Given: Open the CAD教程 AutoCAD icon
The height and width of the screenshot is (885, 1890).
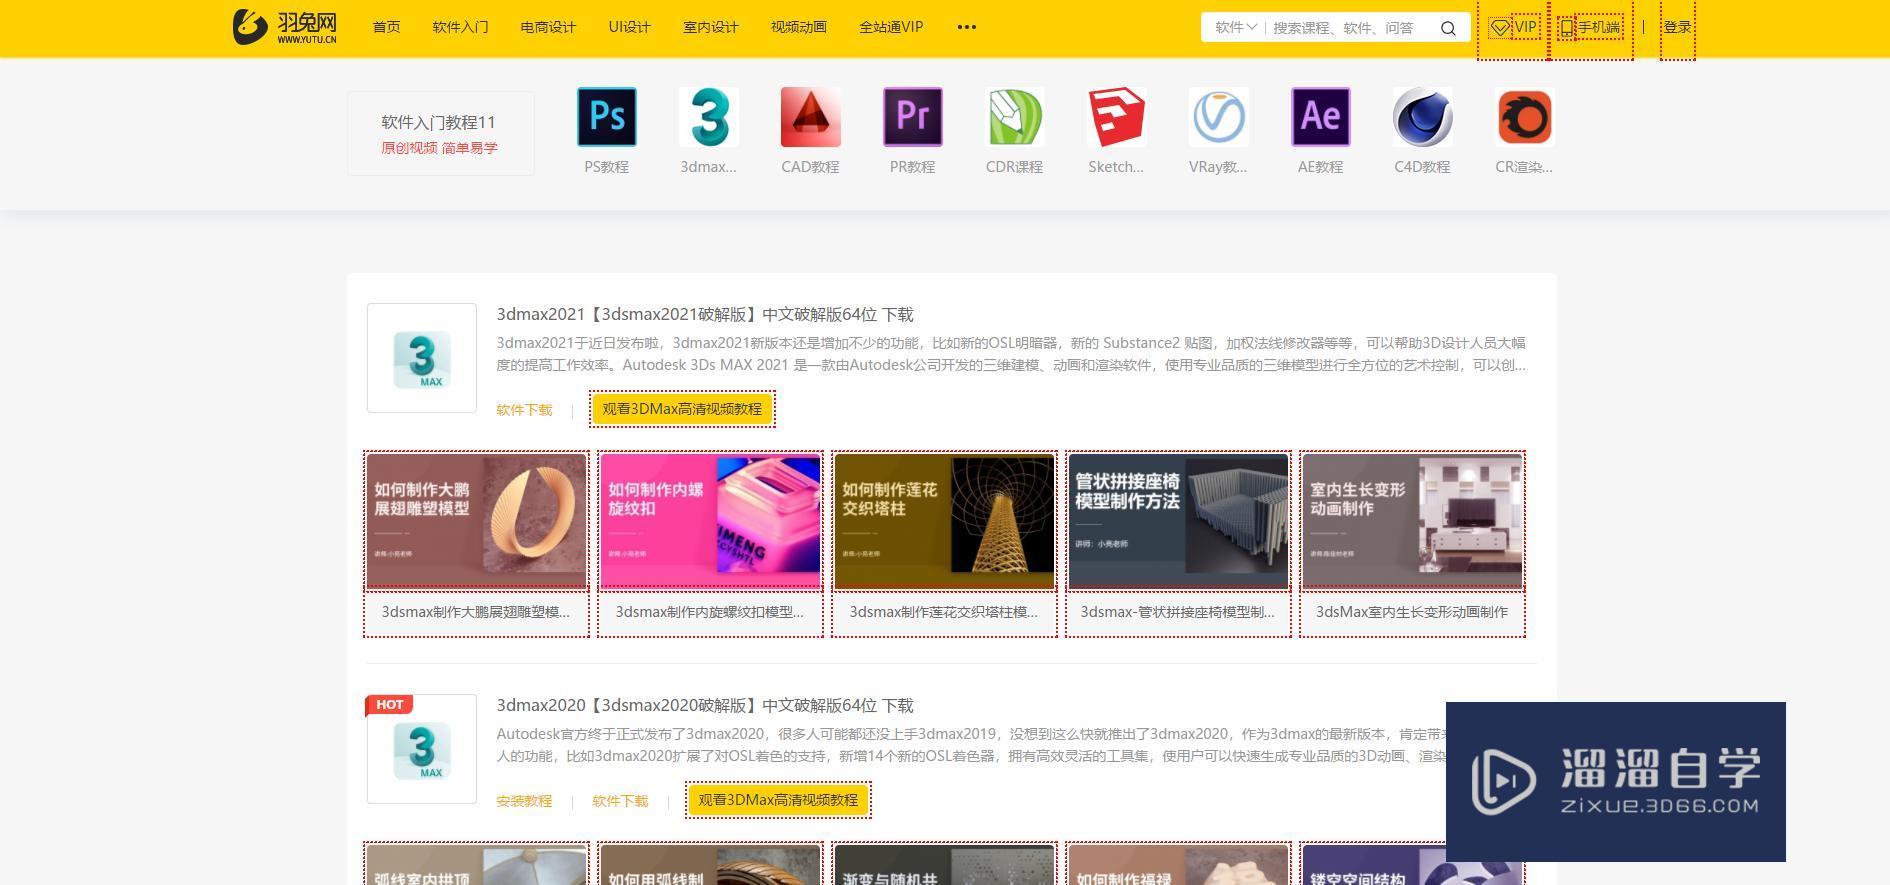Looking at the screenshot, I should pos(810,117).
